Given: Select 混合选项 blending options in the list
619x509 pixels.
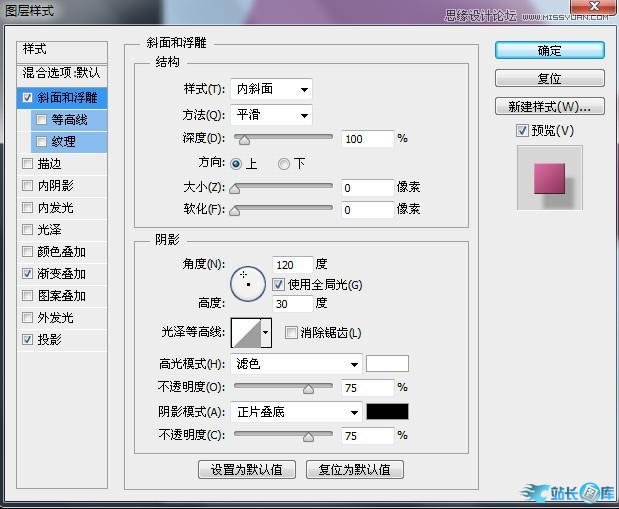Looking at the screenshot, I should (x=62, y=73).
